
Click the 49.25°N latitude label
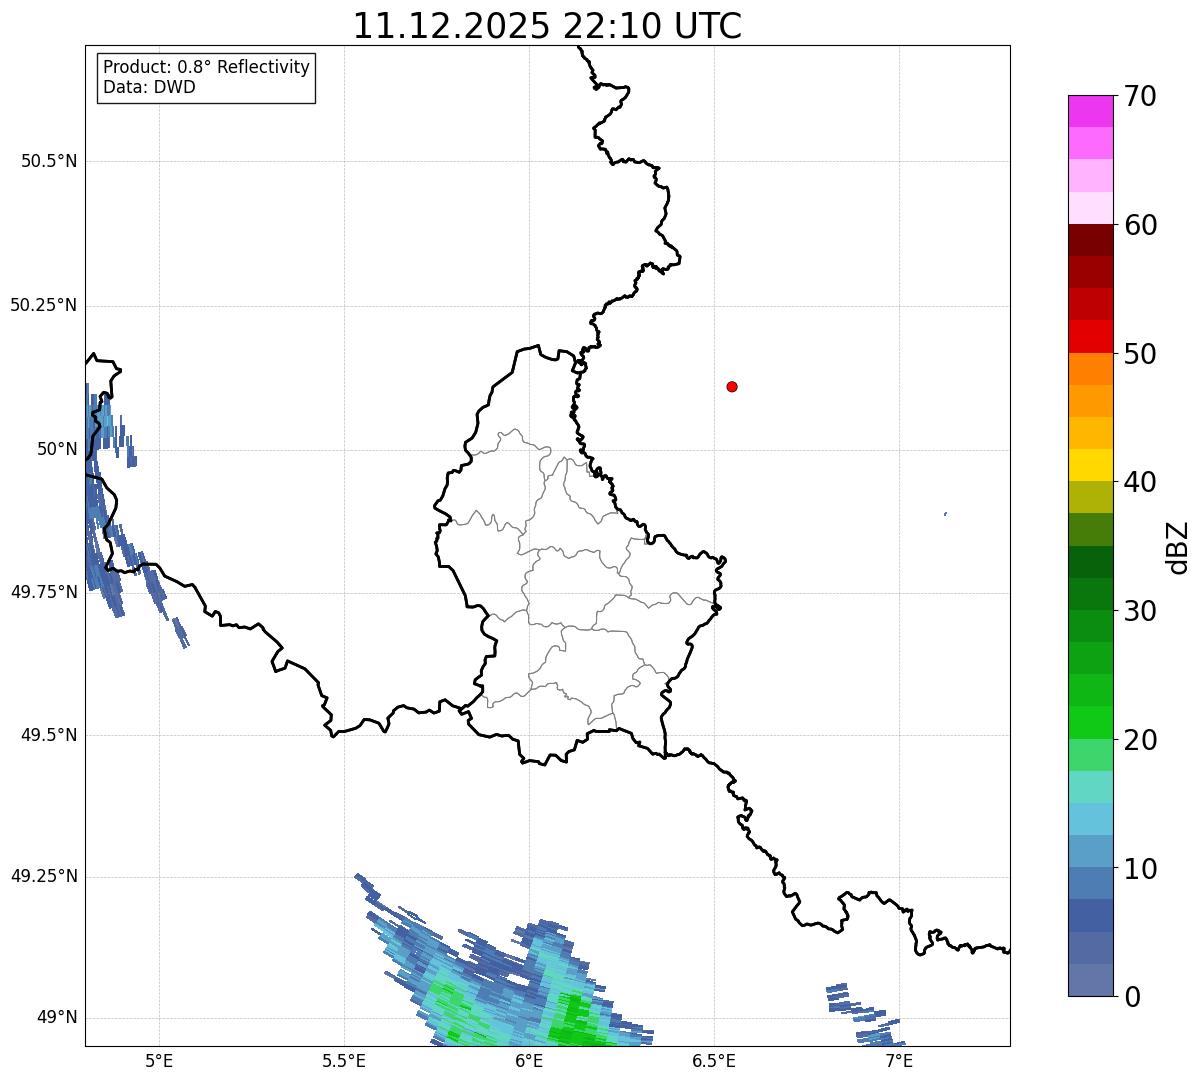43,876
